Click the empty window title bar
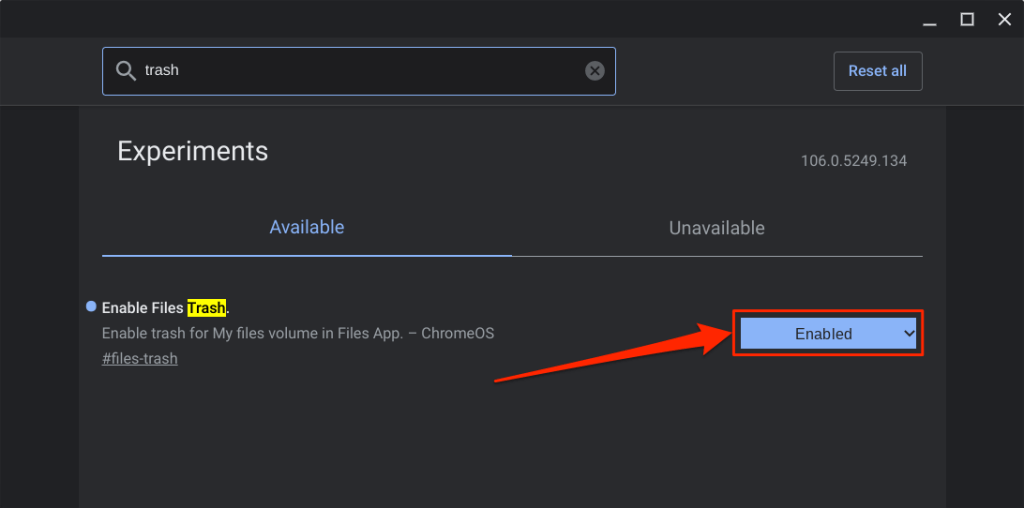The height and width of the screenshot is (508, 1024). point(450,19)
